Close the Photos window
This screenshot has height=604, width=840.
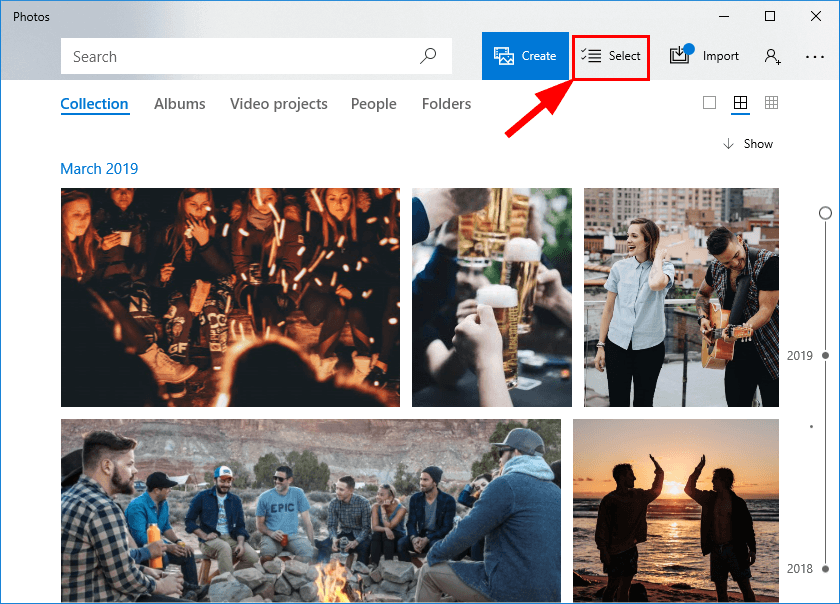[x=815, y=16]
